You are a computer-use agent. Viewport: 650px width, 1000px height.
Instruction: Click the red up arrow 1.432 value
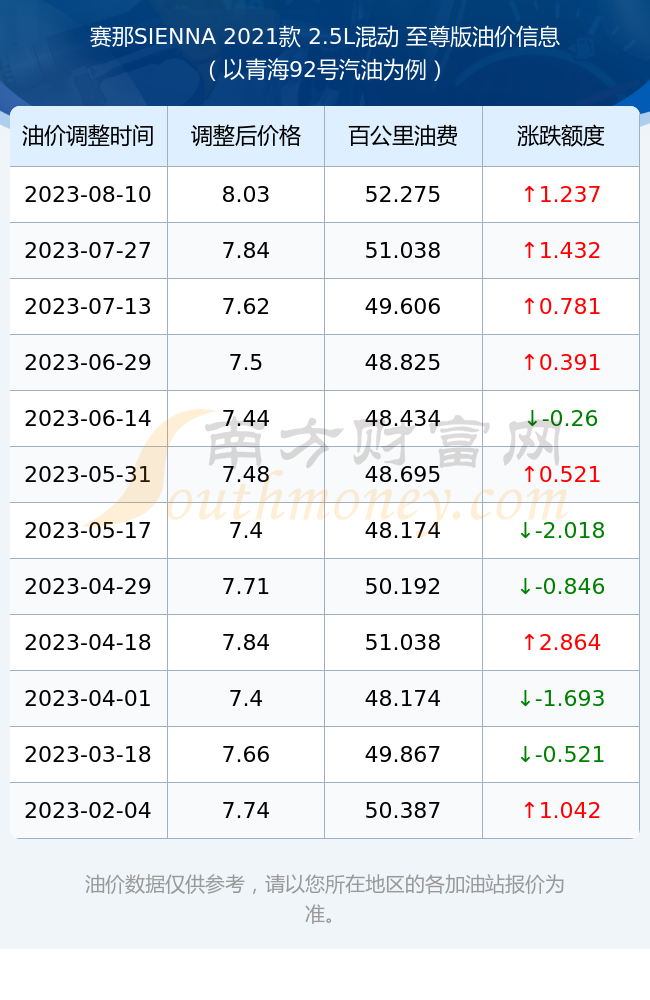[561, 251]
